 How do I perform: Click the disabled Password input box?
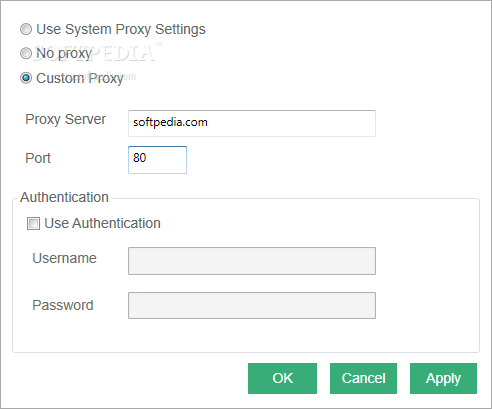click(x=252, y=306)
